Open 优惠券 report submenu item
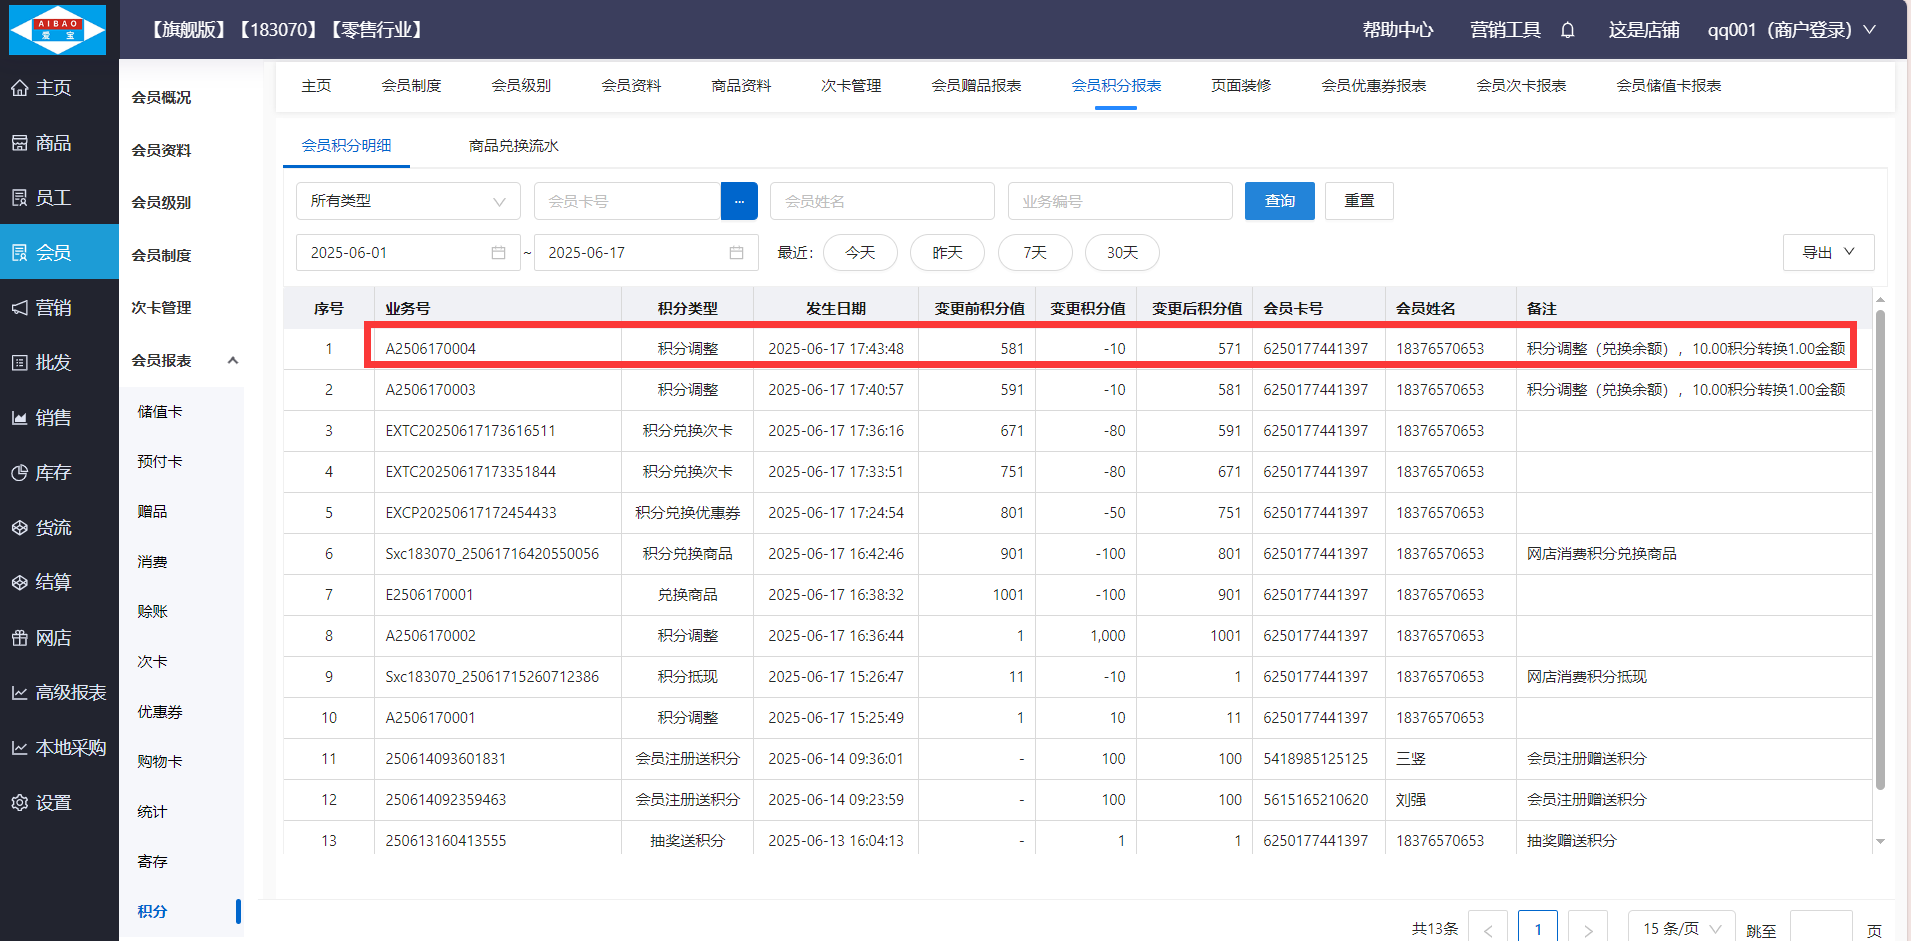 point(160,712)
